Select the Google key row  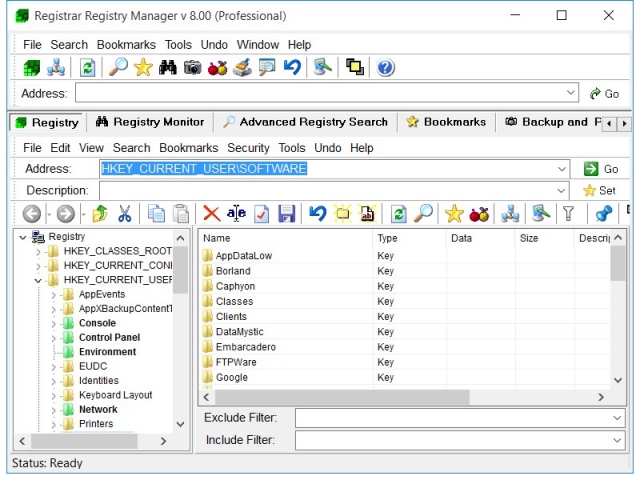point(406,378)
